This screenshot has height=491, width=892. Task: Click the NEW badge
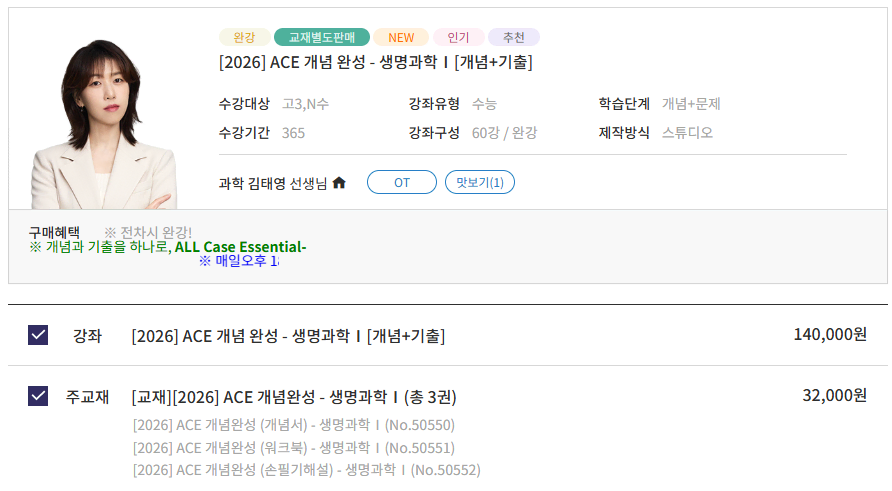401,38
